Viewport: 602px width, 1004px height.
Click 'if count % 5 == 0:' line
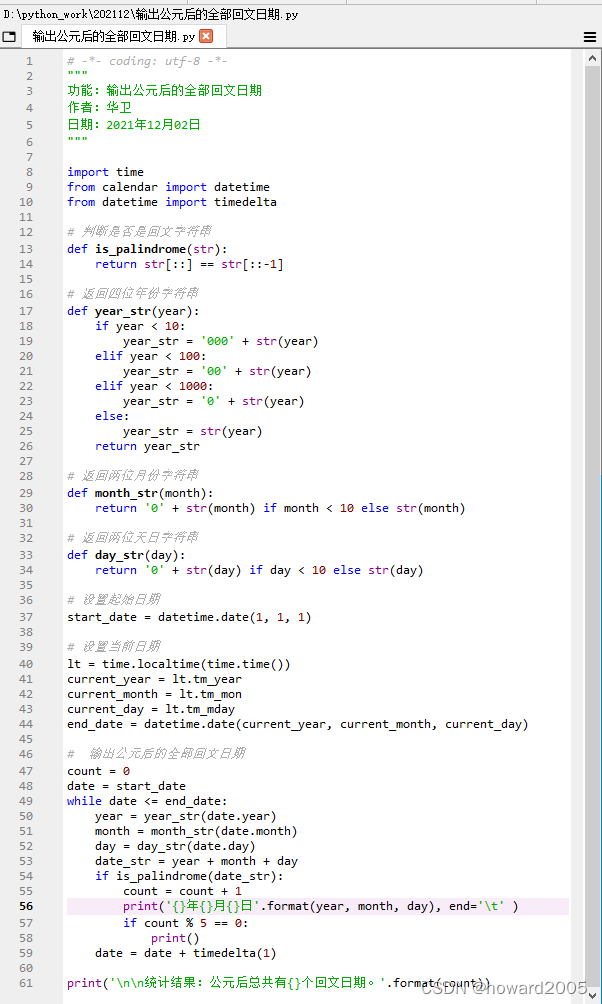(x=186, y=923)
